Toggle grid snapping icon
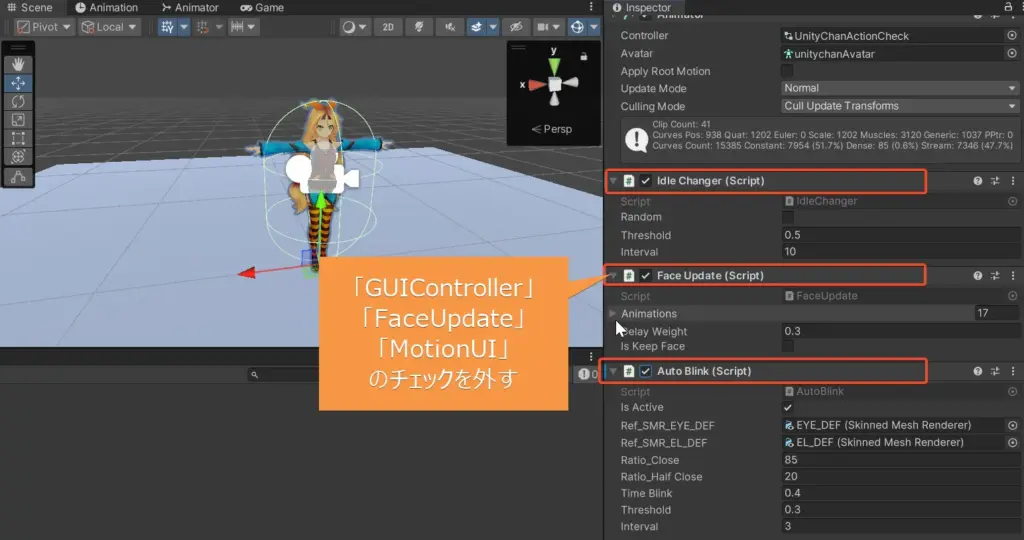The image size is (1024, 540). pos(203,27)
